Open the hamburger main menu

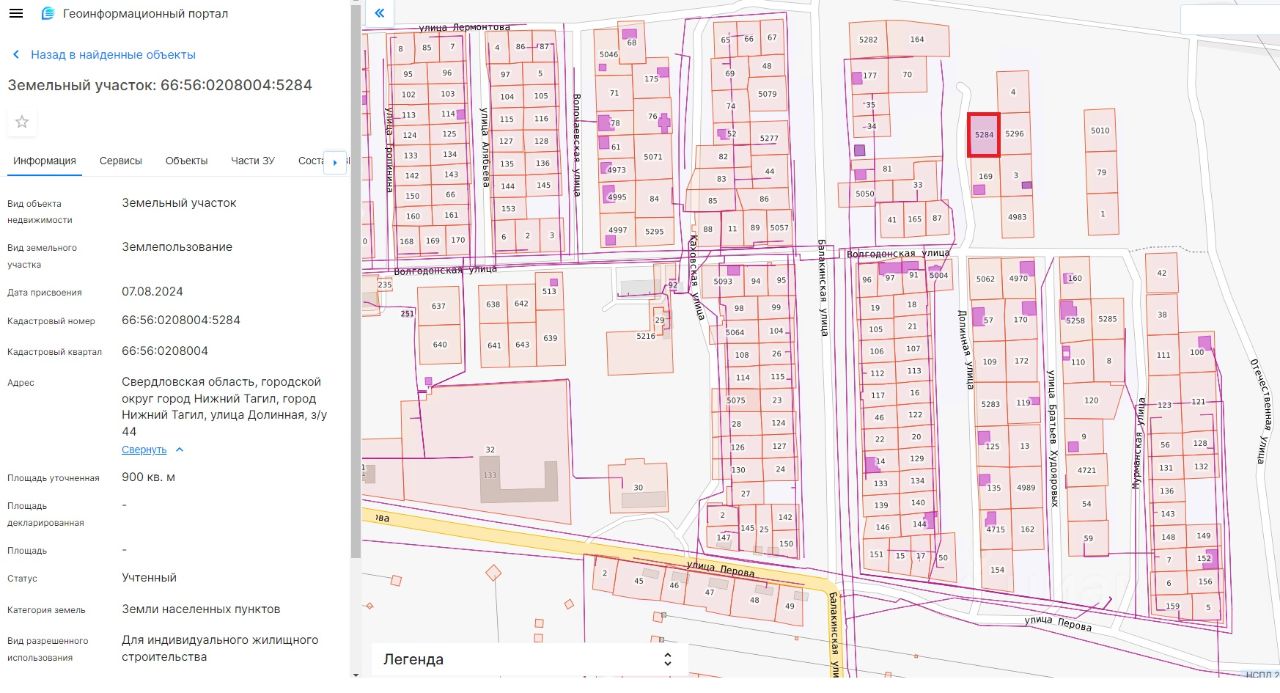pos(16,14)
